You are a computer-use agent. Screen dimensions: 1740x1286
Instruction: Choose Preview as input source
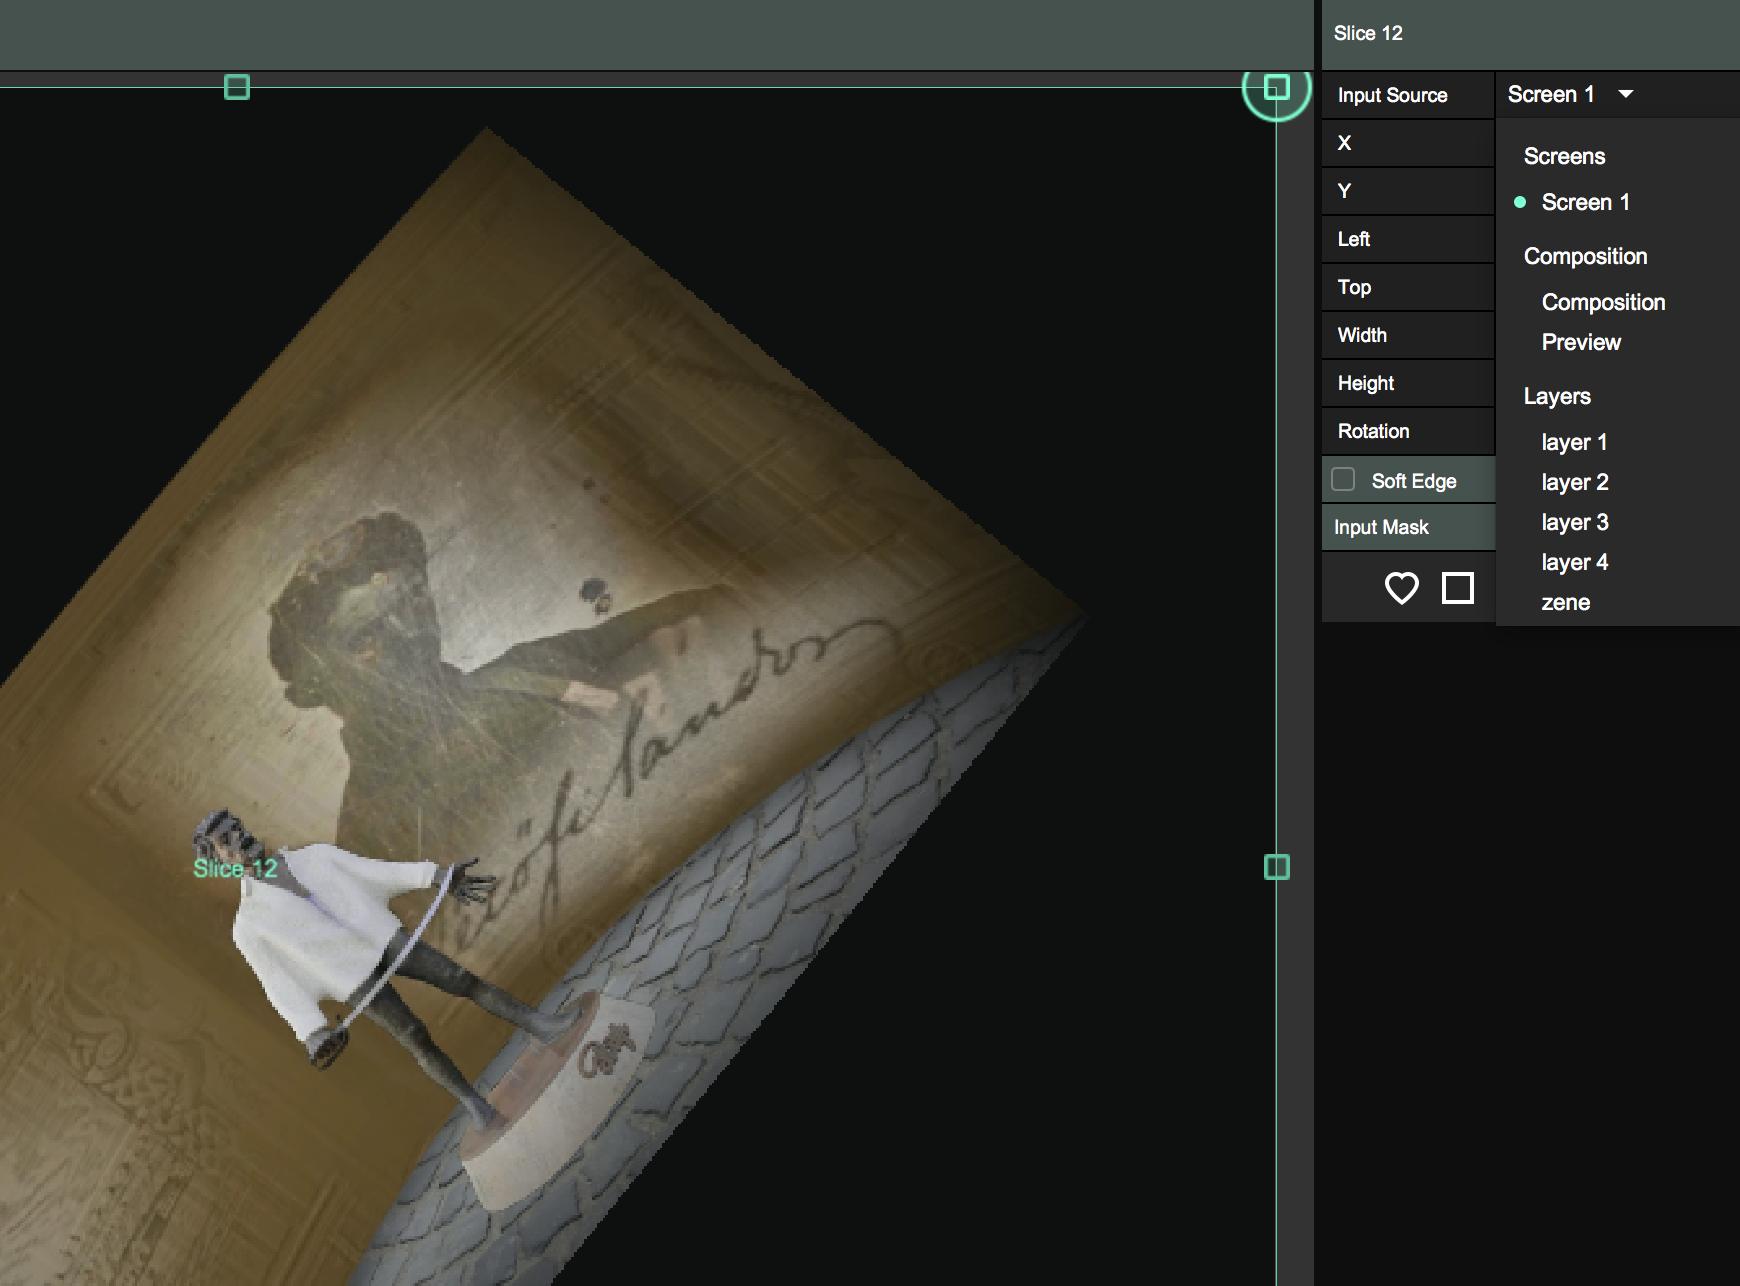click(1580, 342)
